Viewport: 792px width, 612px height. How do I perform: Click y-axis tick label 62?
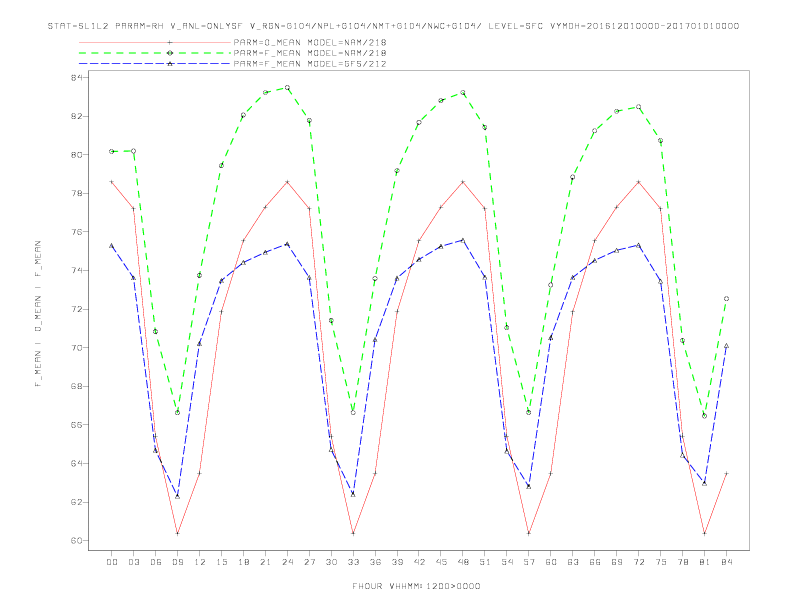pyautogui.click(x=77, y=502)
